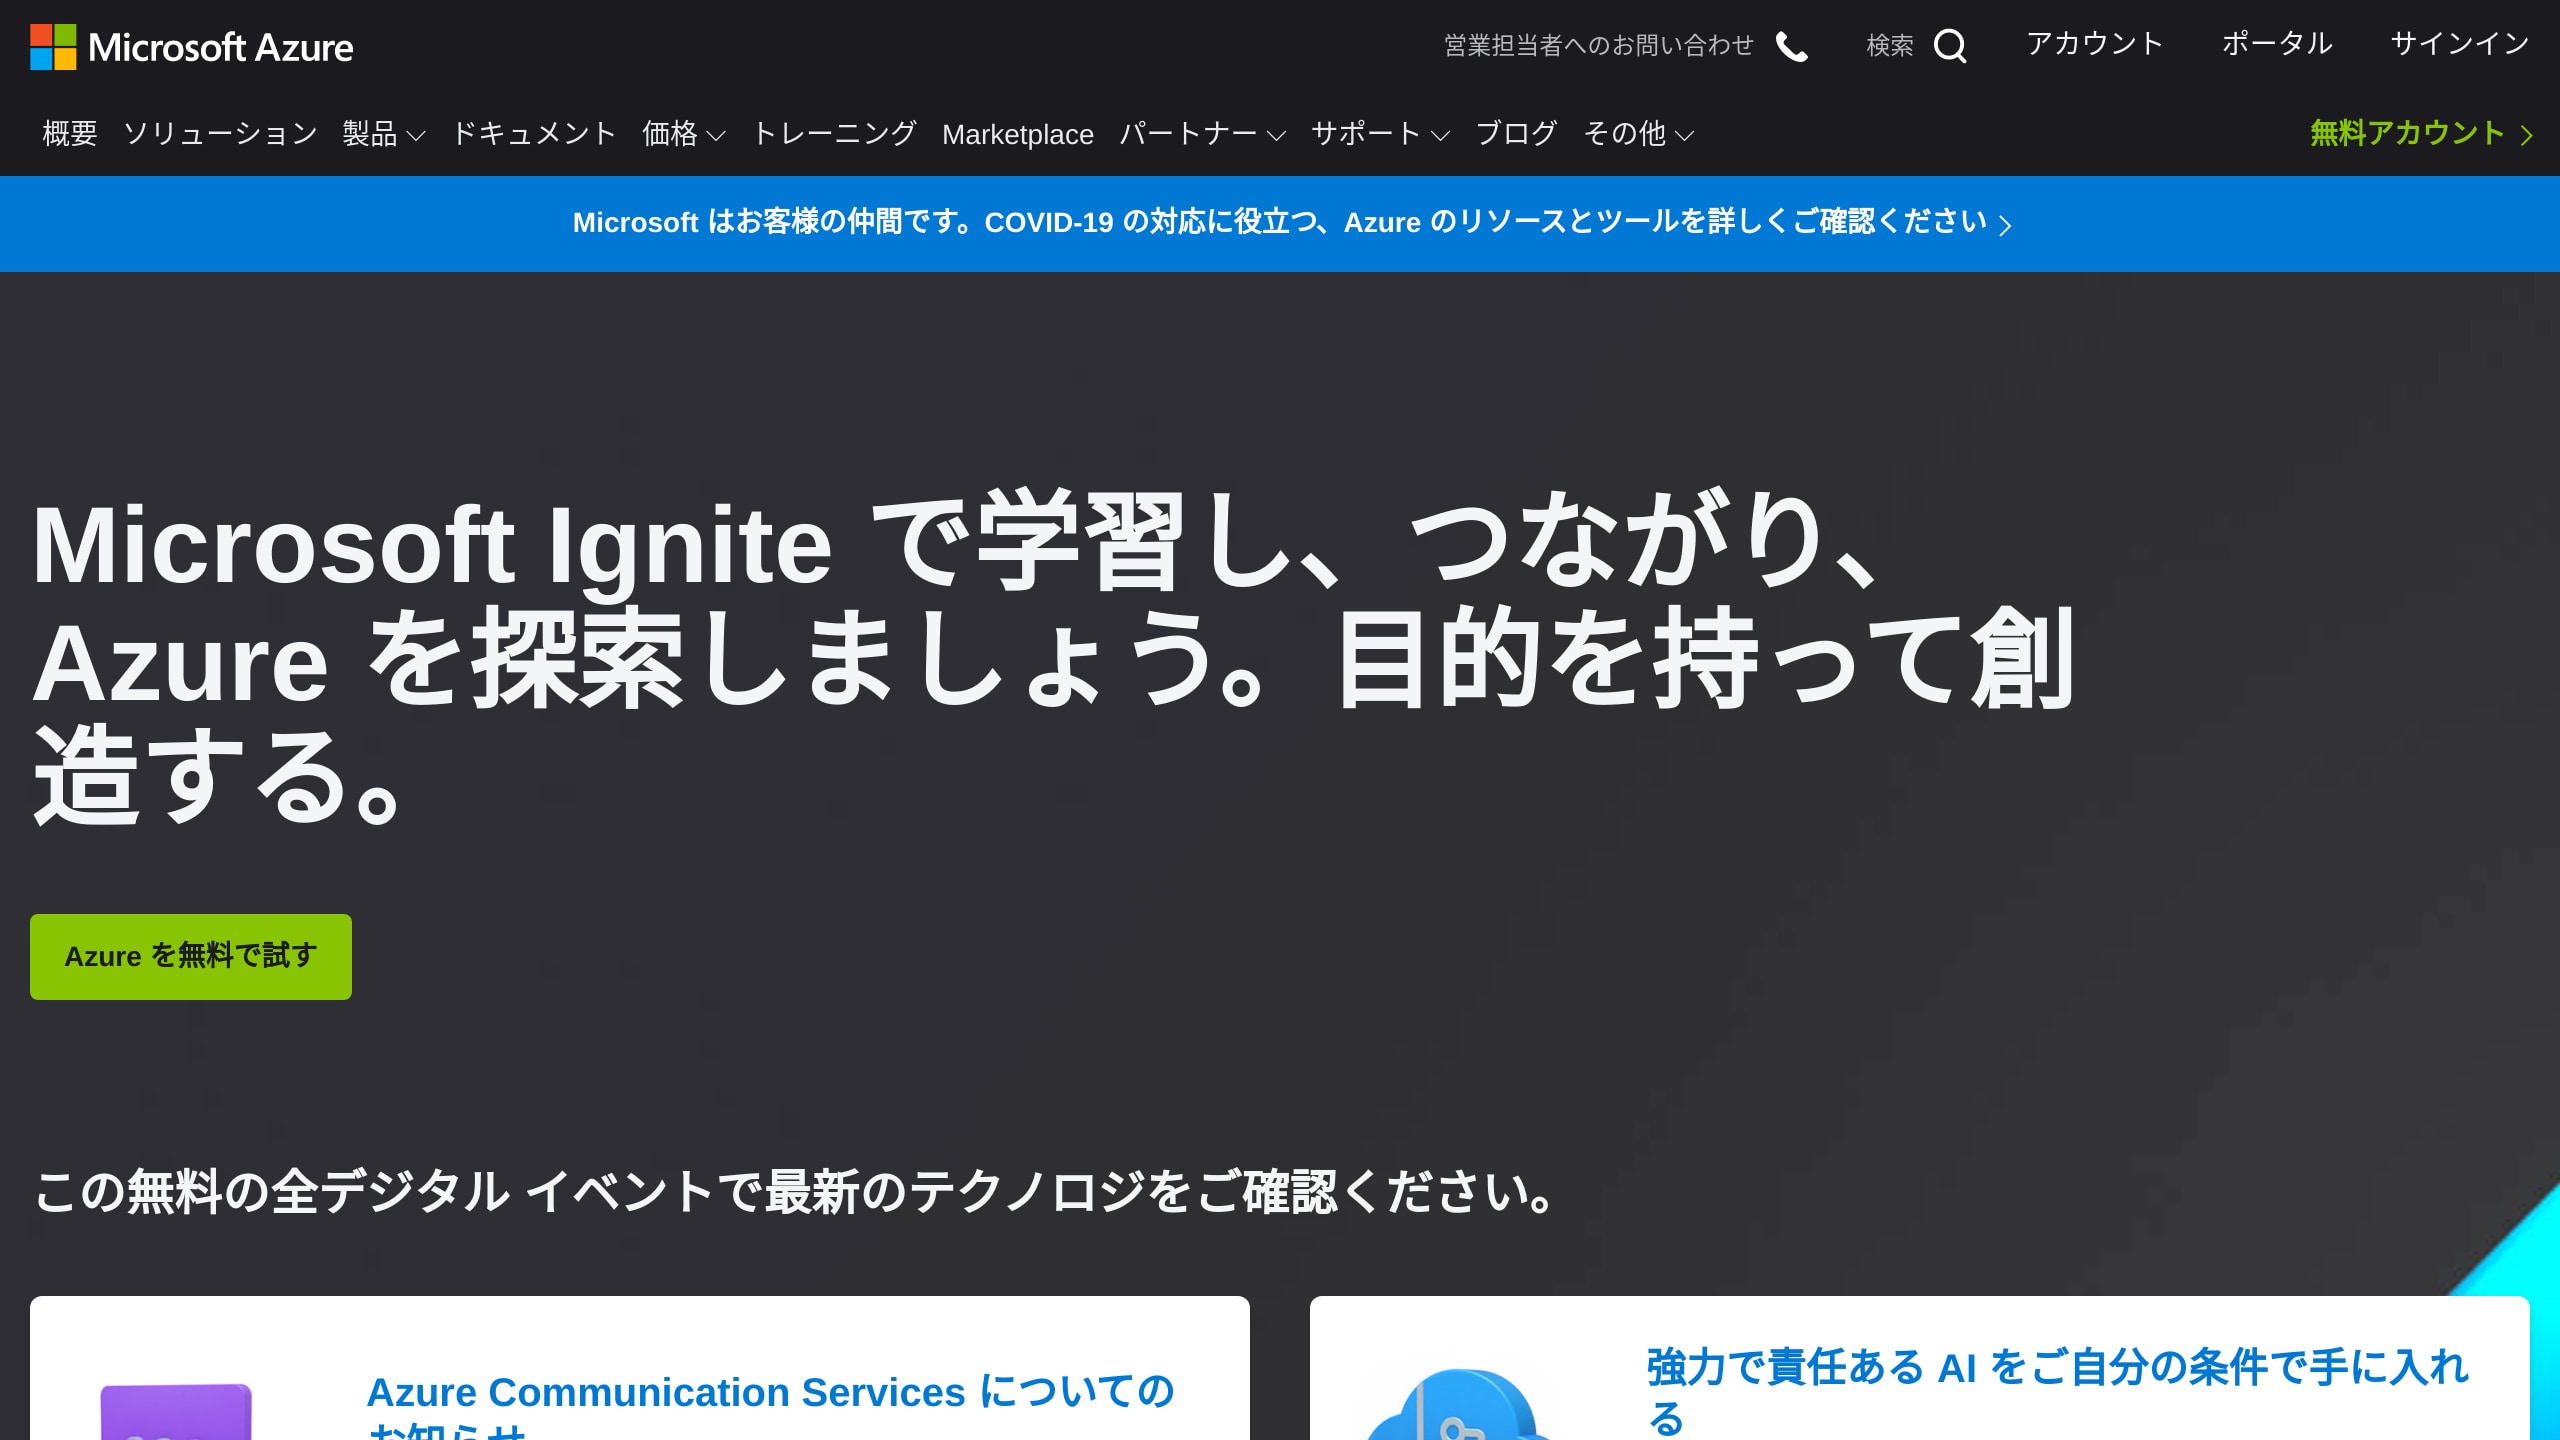Open the ブログ nav item
The width and height of the screenshot is (2560, 1440).
(x=1516, y=134)
